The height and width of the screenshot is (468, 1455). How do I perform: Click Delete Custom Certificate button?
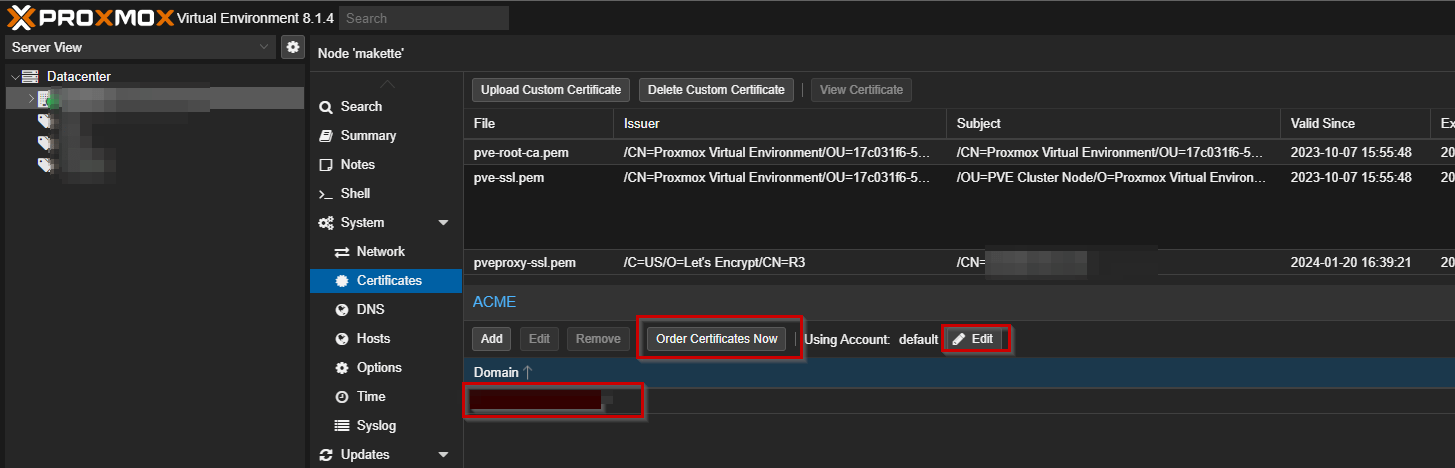point(716,90)
